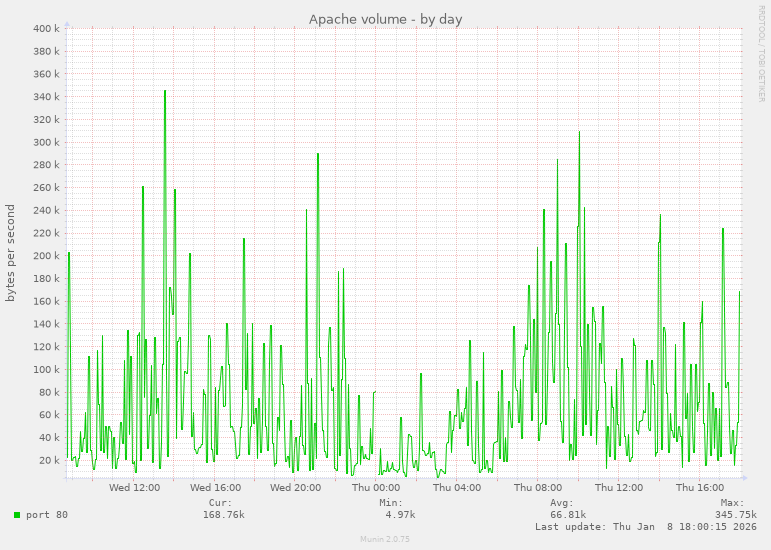Image resolution: width=771 pixels, height=550 pixels.
Task: Click the 'port 80' legend label
Action: 47,515
